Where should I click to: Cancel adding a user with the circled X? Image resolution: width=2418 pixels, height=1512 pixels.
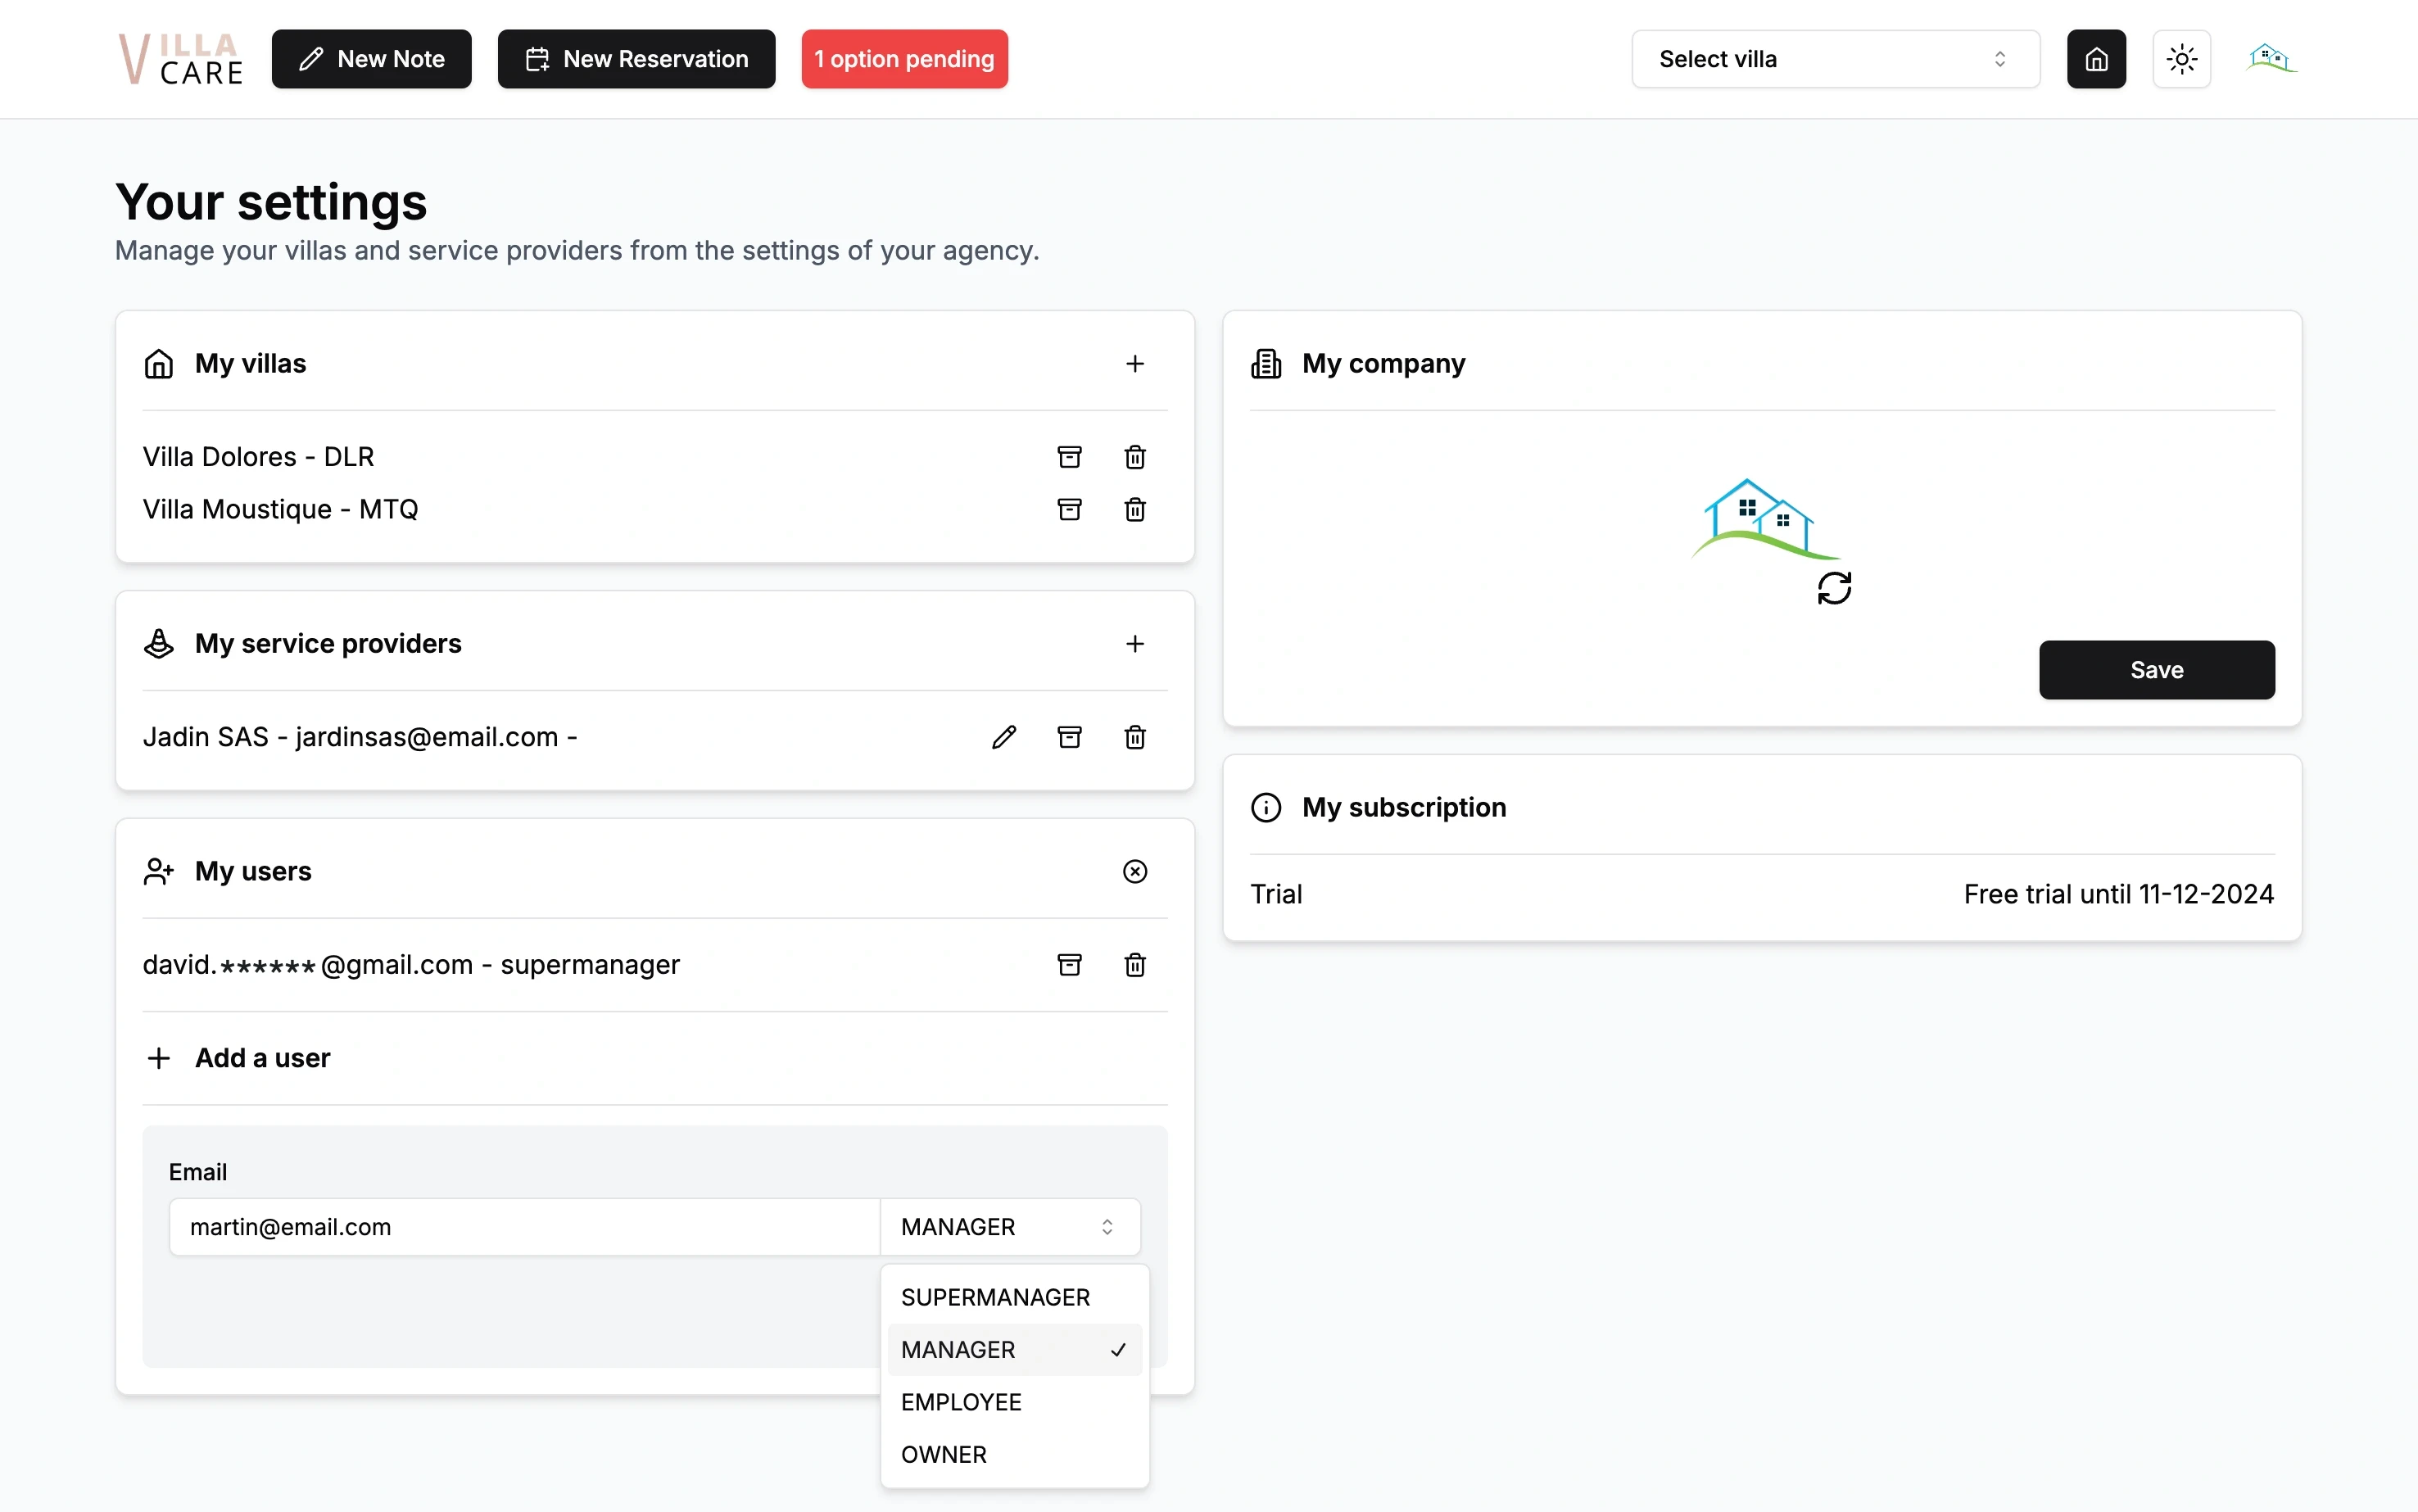coord(1134,871)
